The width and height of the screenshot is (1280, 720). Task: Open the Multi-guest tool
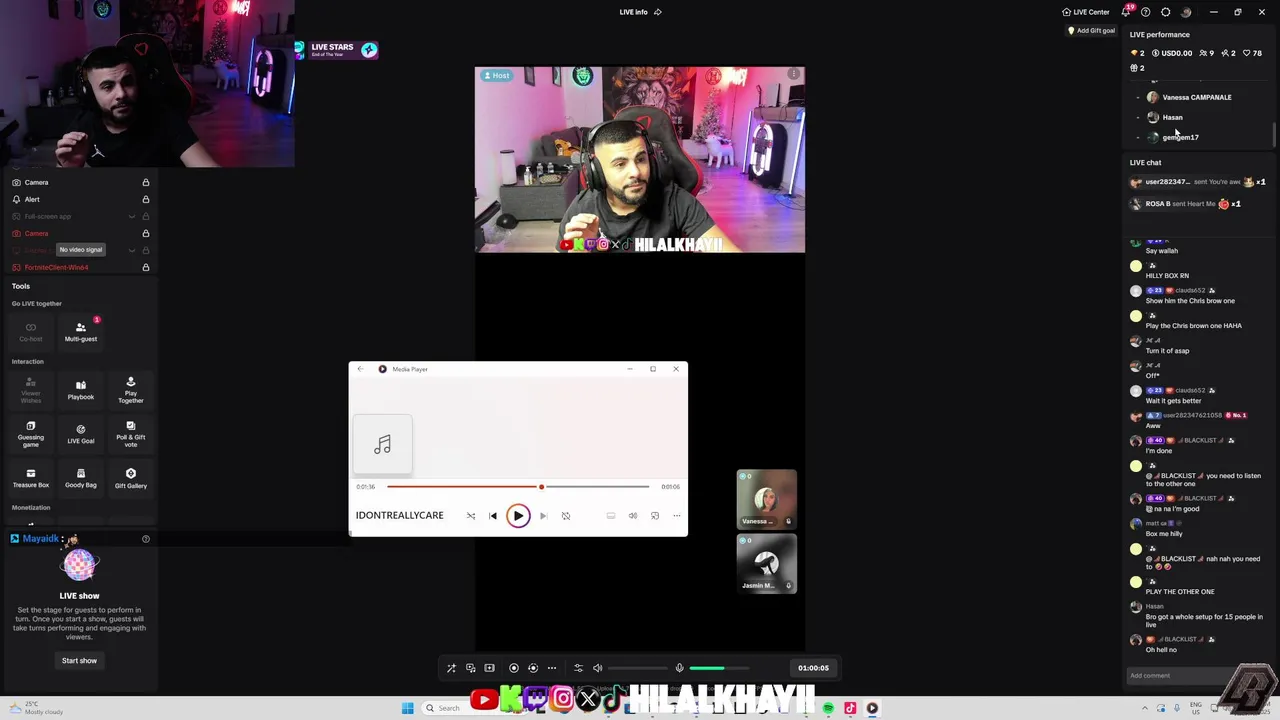tap(81, 332)
